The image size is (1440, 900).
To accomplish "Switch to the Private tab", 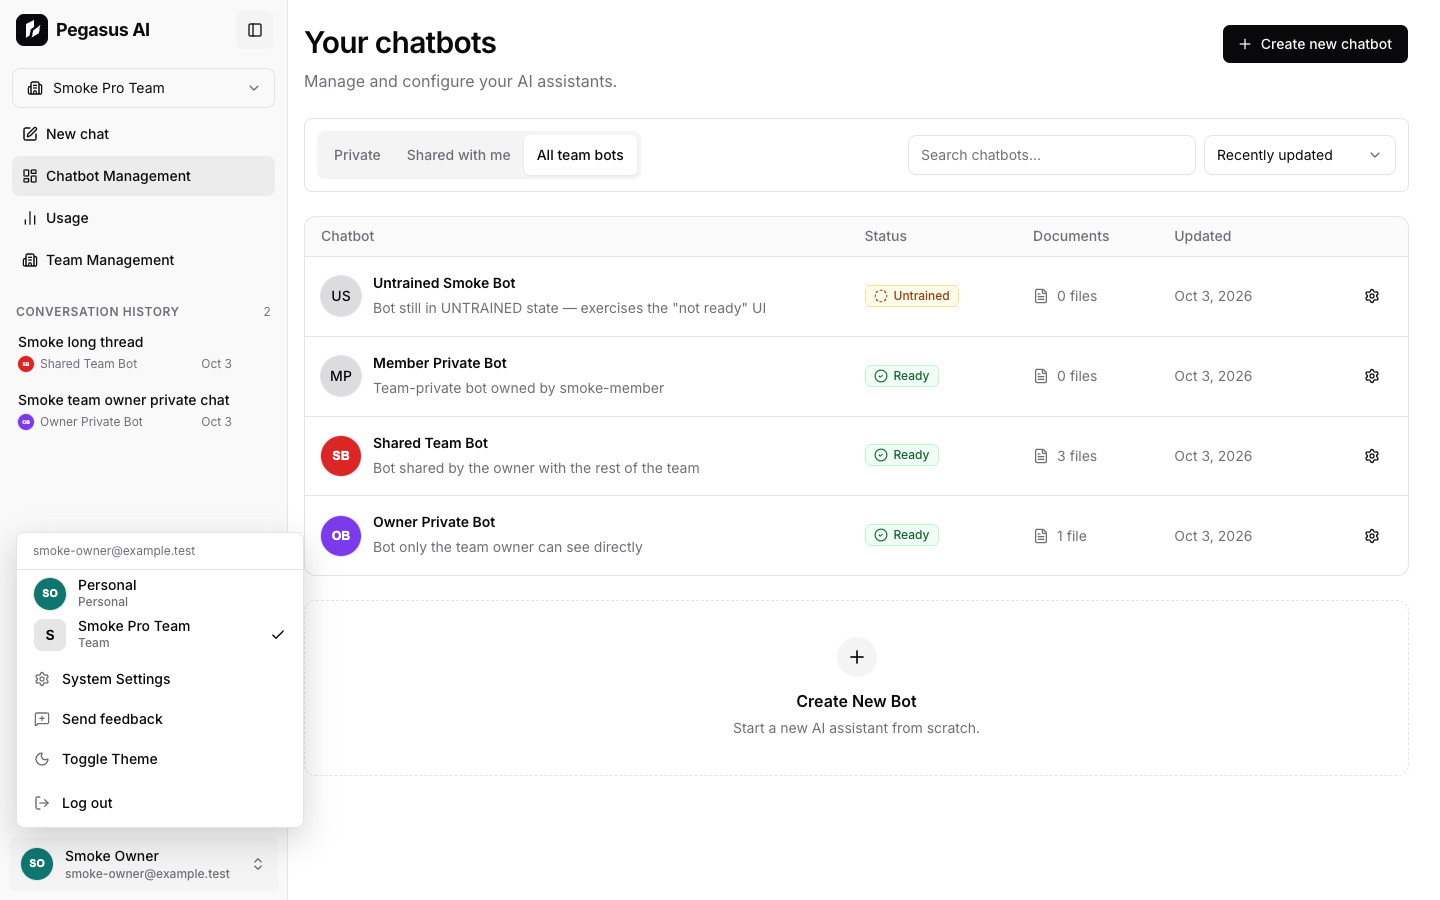I will 357,155.
